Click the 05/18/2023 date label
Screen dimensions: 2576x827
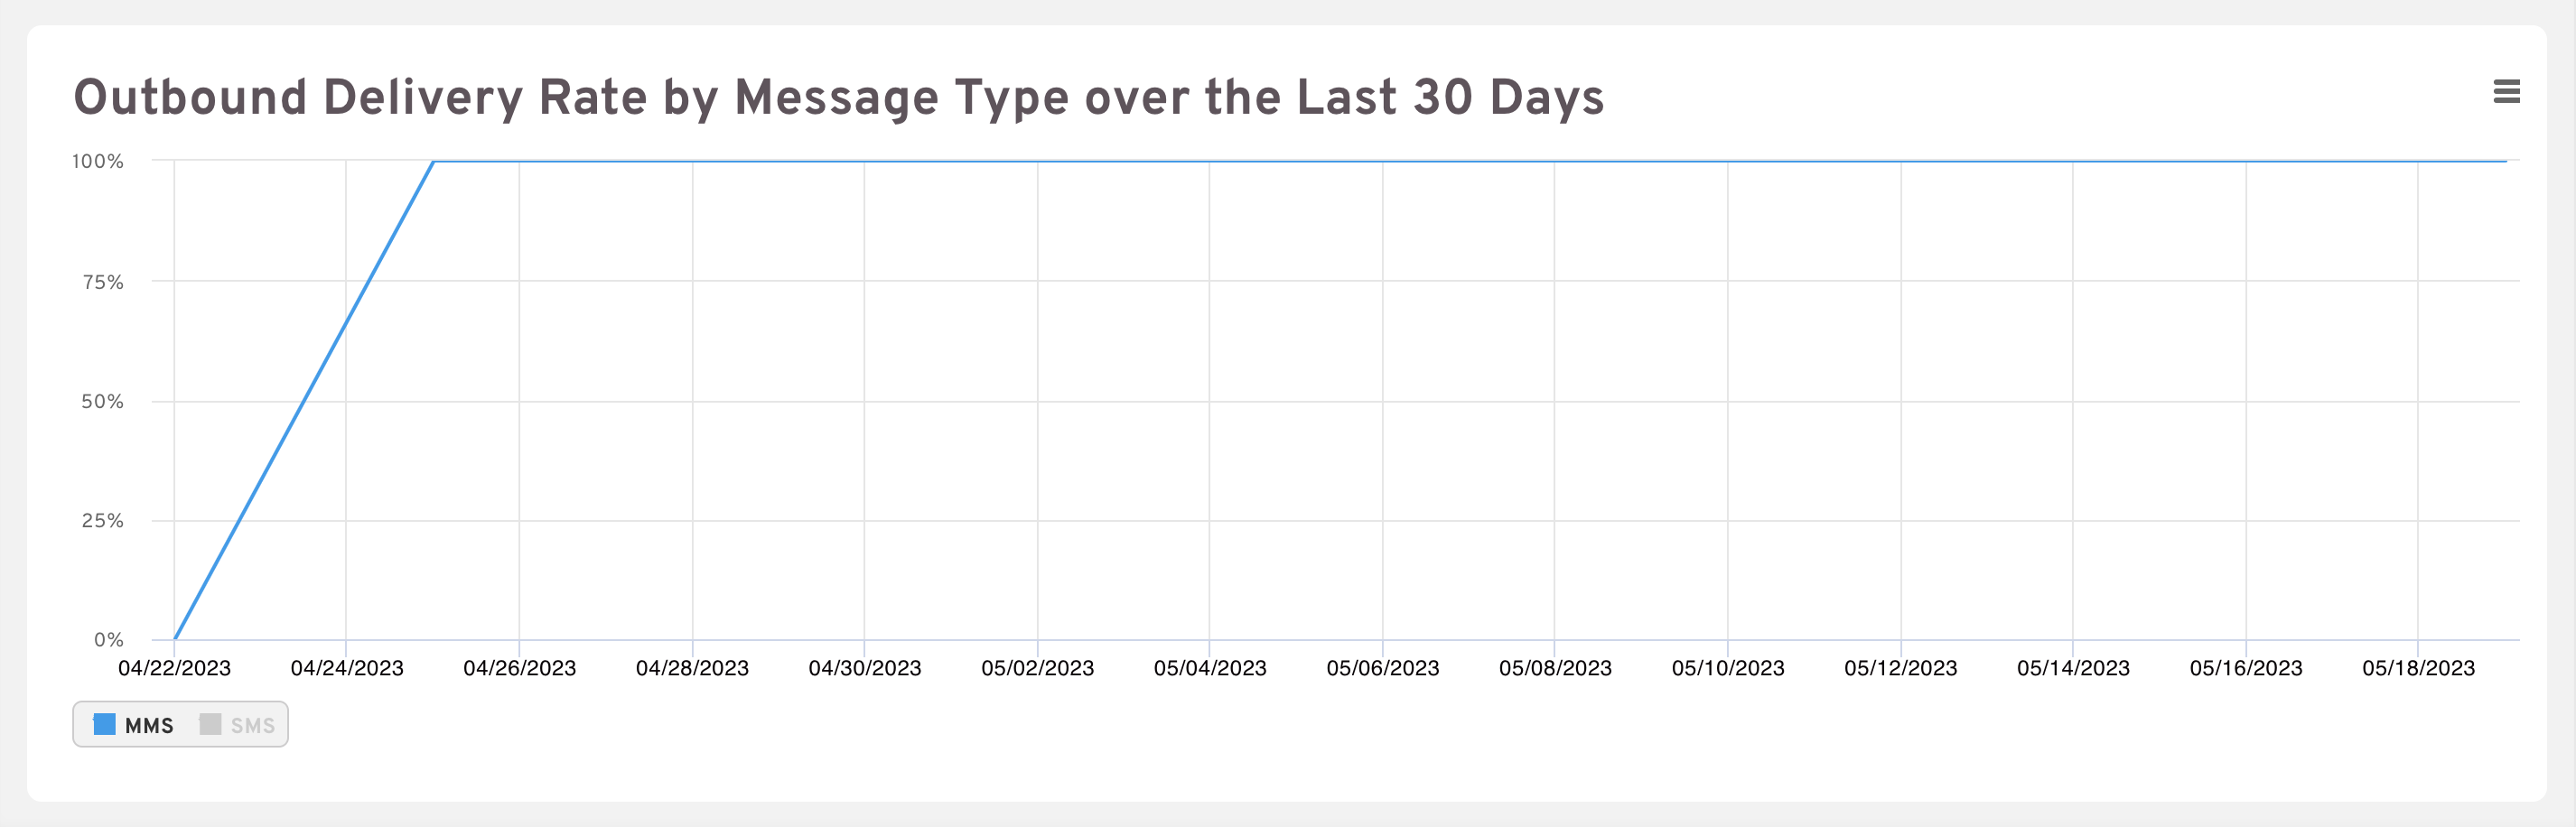(x=2418, y=668)
